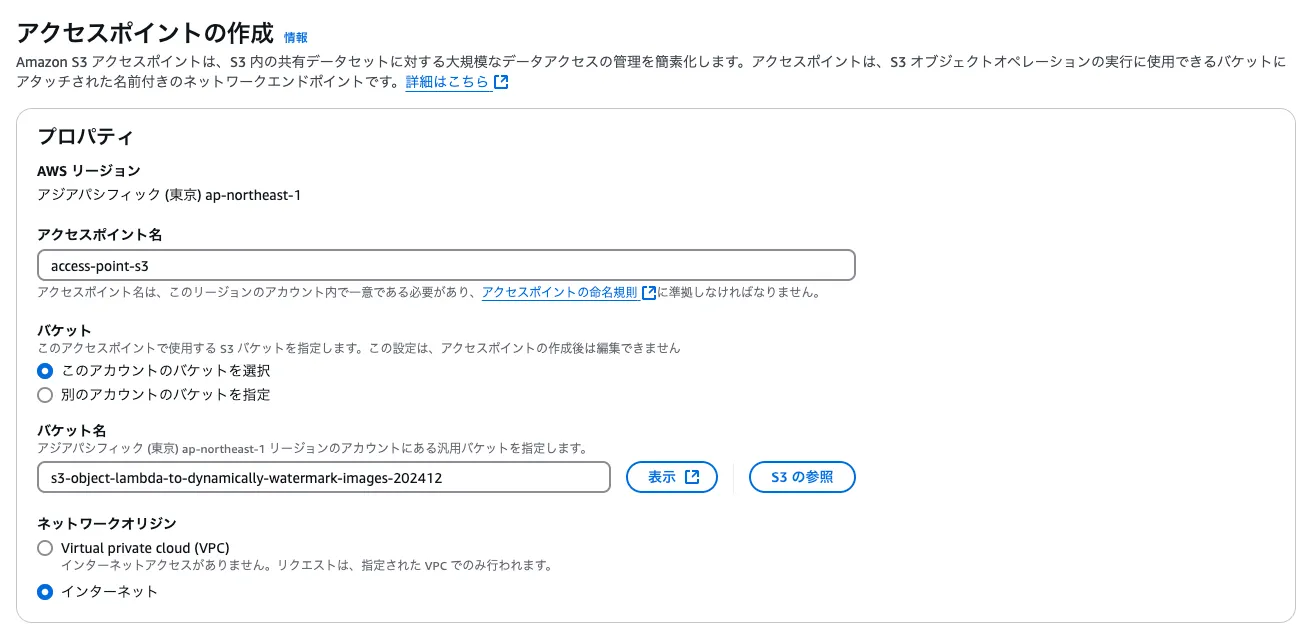Open the 情報 info link beside the title
Screen dimensions: 1309x632
pyautogui.click(x=296, y=37)
